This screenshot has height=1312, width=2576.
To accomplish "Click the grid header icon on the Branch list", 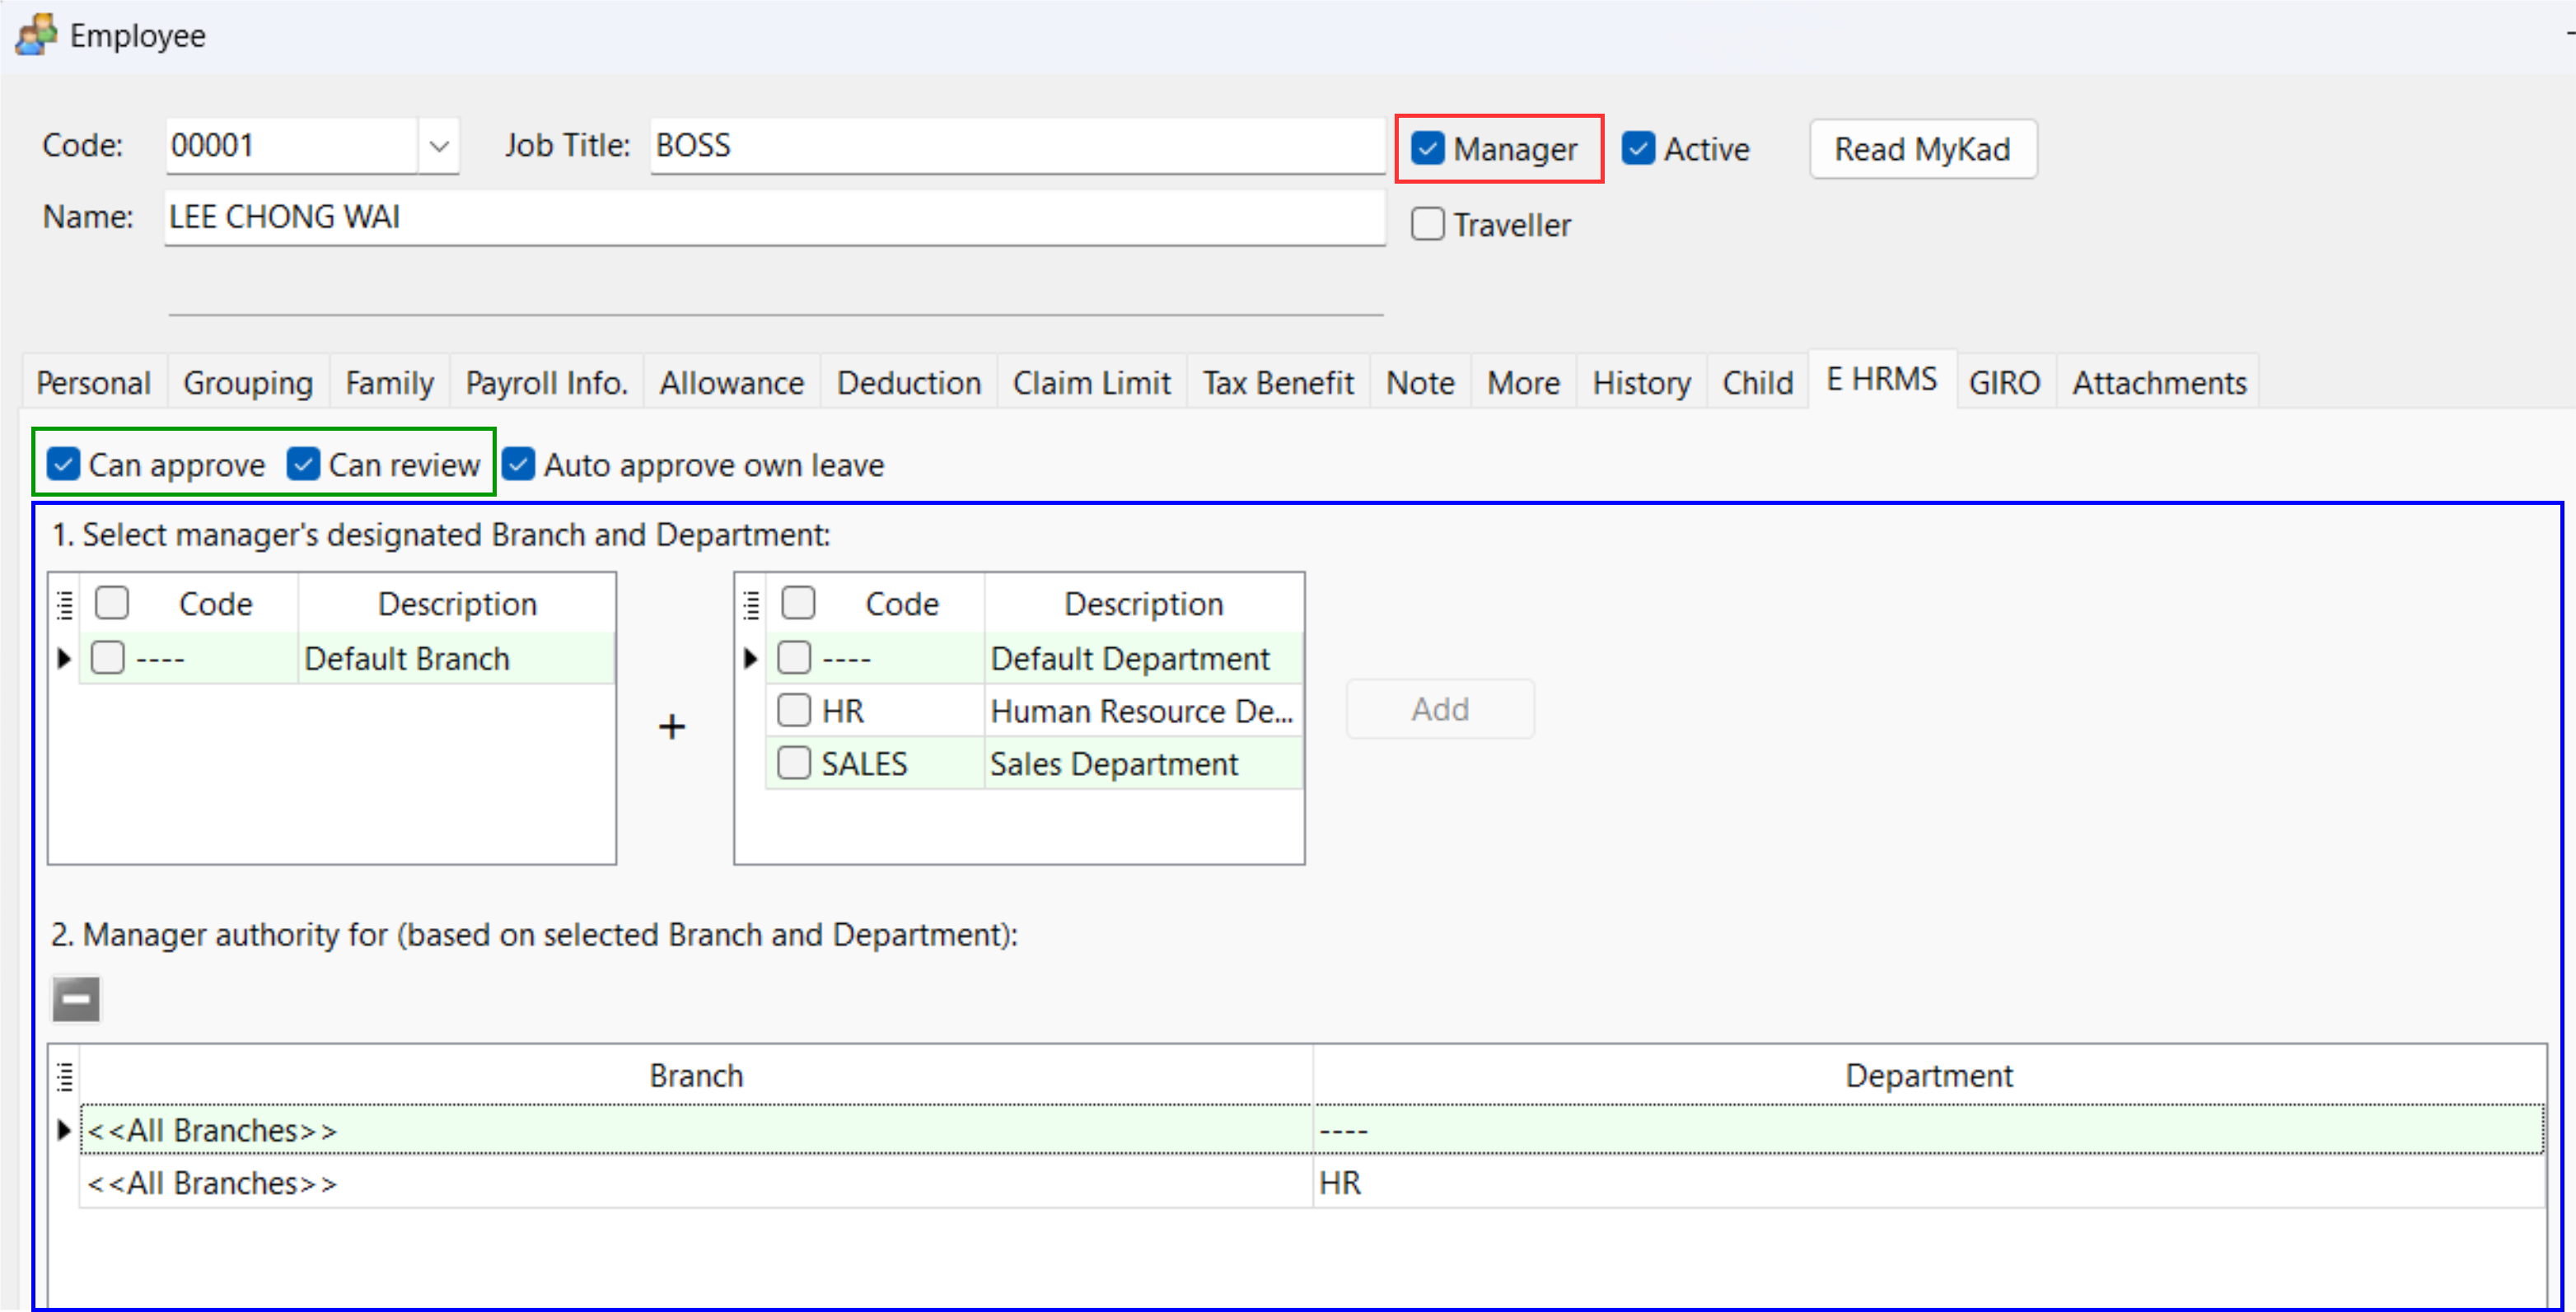I will (64, 602).
